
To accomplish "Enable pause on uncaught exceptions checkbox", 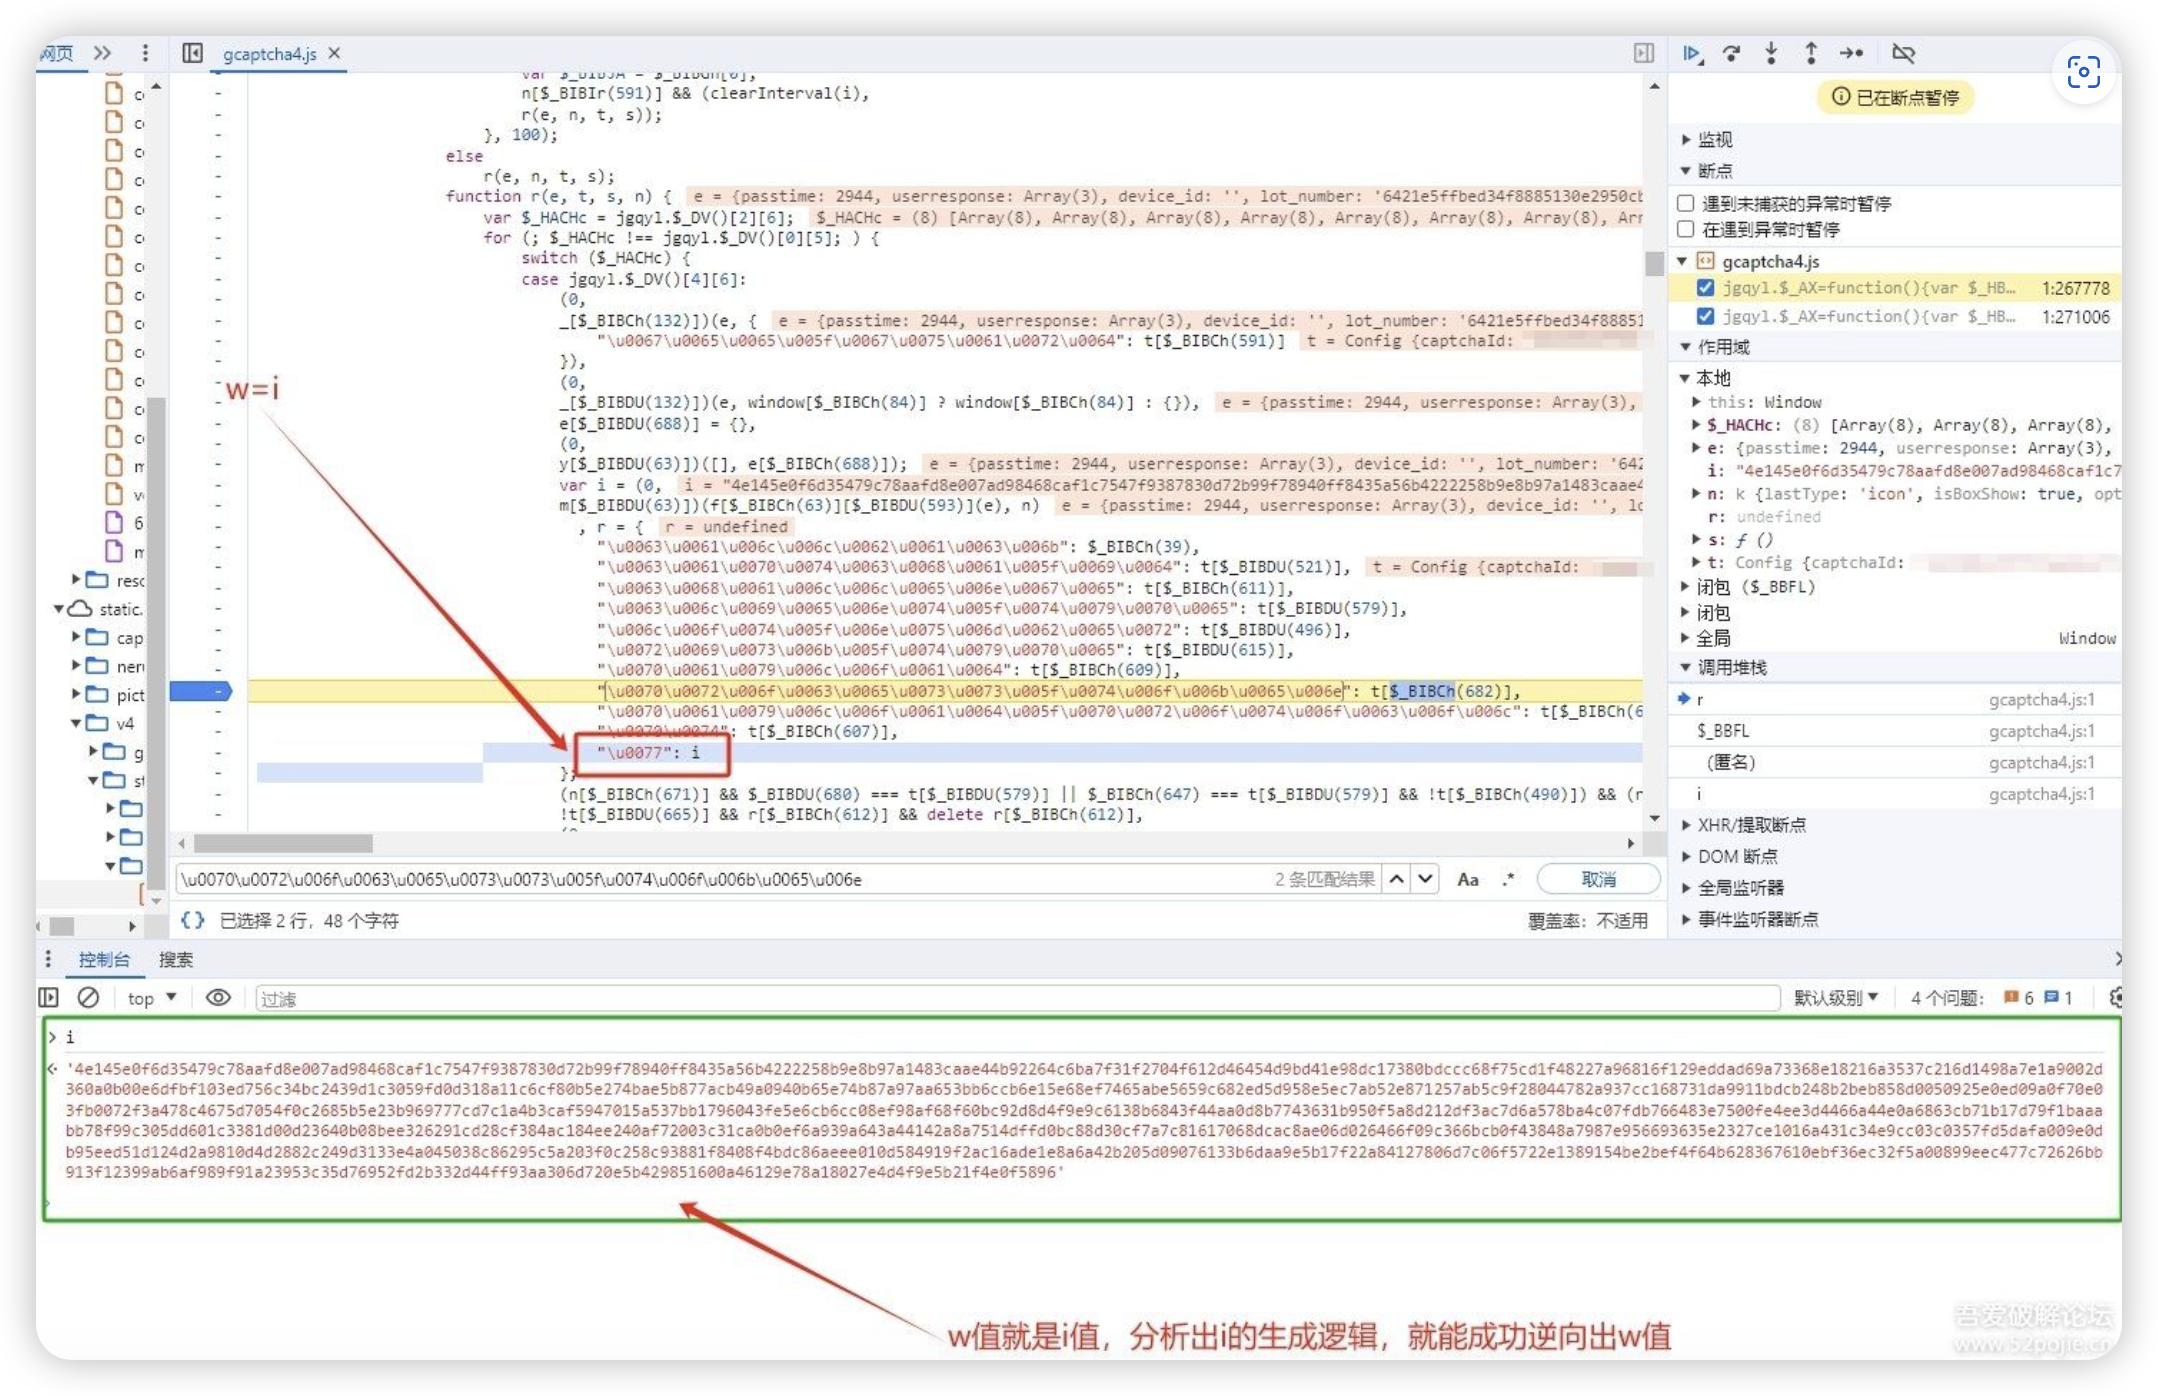I will [x=1686, y=203].
